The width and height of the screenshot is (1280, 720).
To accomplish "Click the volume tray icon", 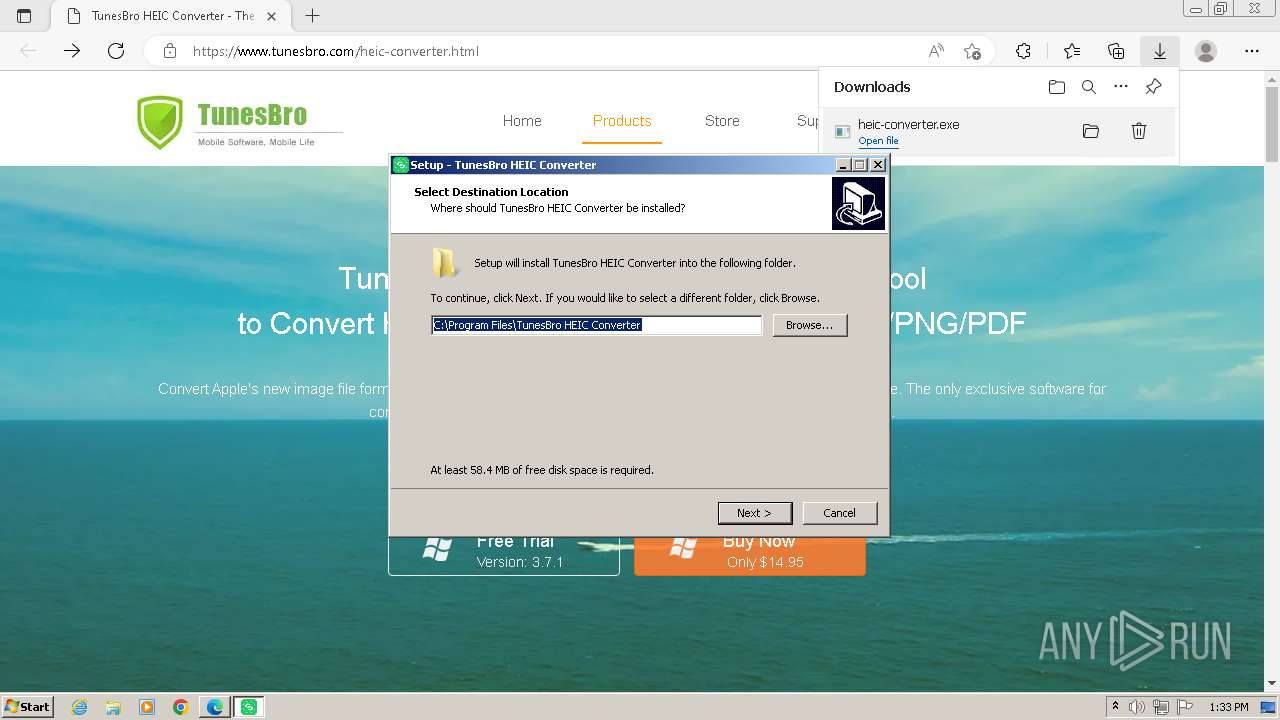I will [1136, 707].
